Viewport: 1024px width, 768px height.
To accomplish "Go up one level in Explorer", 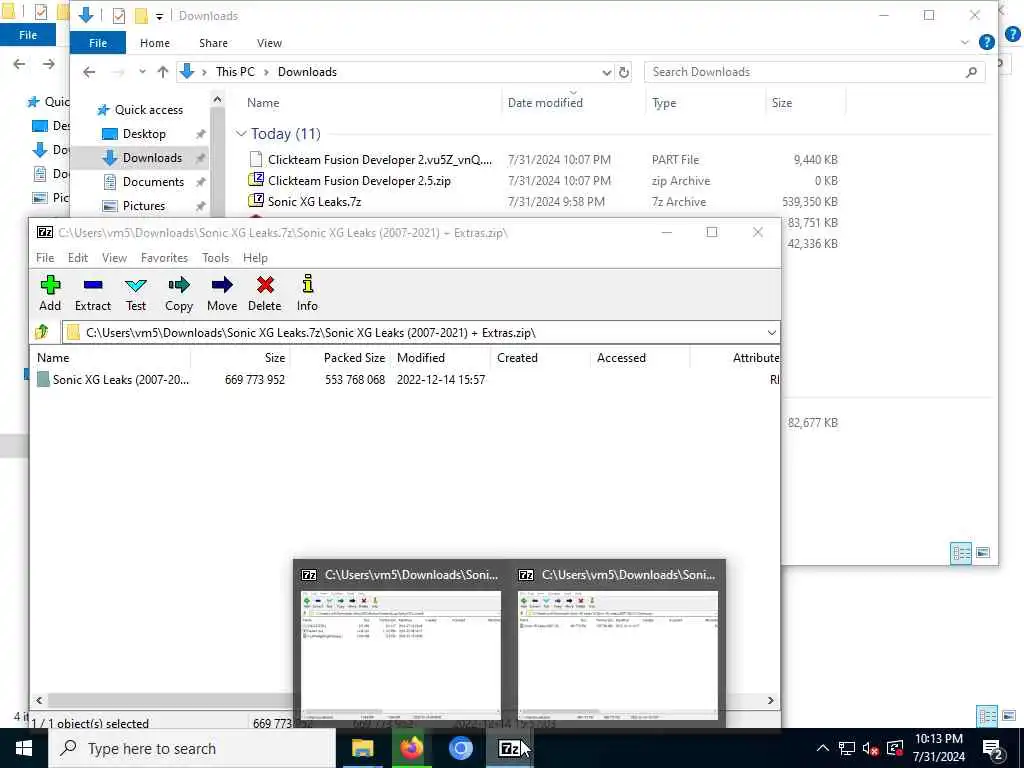I will (163, 72).
